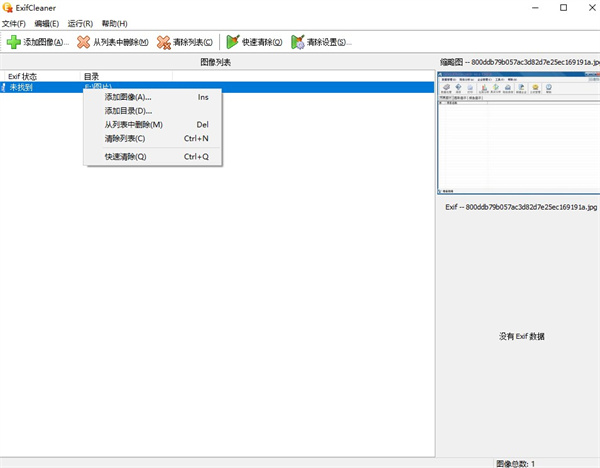This screenshot has width=600, height=468.
Task: Click the Remove from List toolbar icon
Action: point(83,42)
